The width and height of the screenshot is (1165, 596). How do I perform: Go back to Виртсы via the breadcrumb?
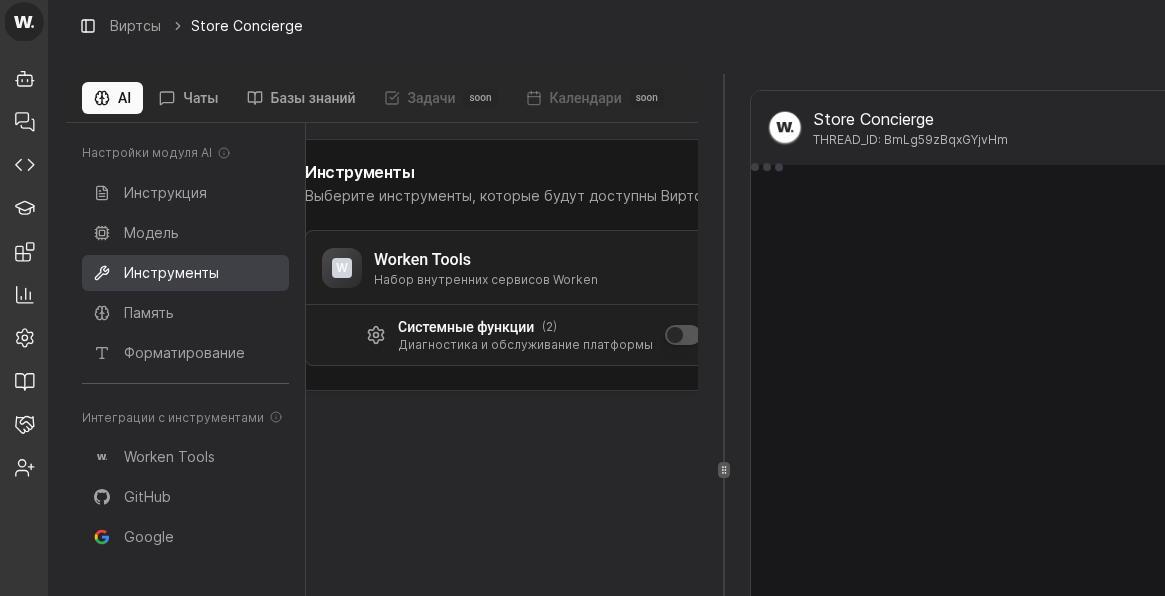pyautogui.click(x=135, y=26)
